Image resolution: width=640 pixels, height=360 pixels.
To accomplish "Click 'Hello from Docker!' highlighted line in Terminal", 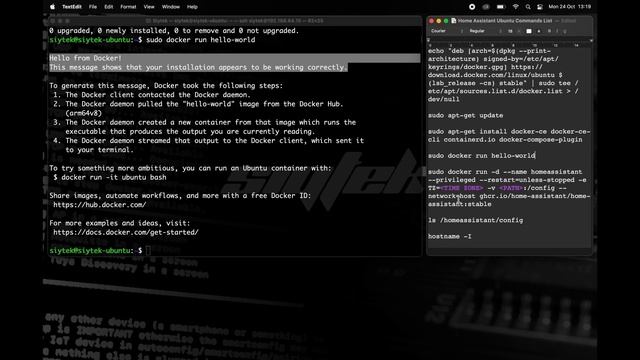I will [x=85, y=58].
